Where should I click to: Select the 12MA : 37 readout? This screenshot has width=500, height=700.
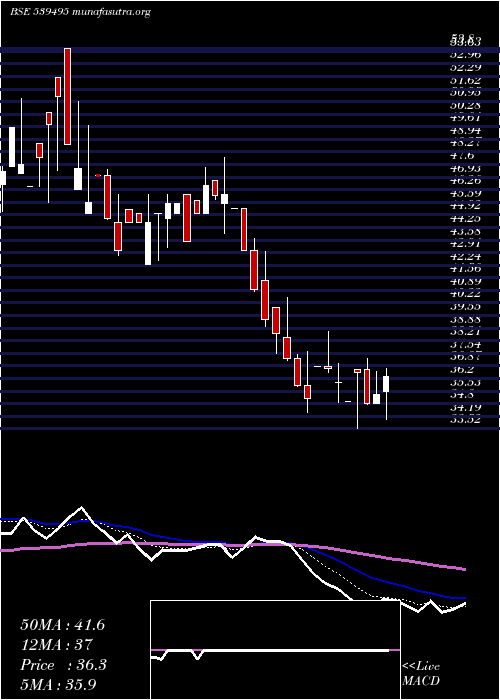tap(56, 644)
